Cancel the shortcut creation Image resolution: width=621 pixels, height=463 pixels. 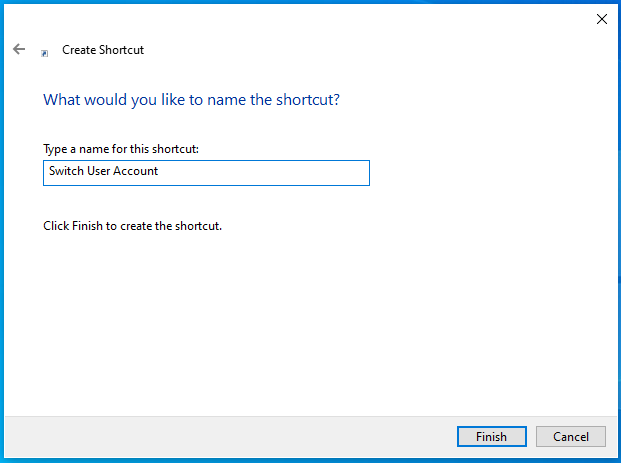pyautogui.click(x=571, y=436)
